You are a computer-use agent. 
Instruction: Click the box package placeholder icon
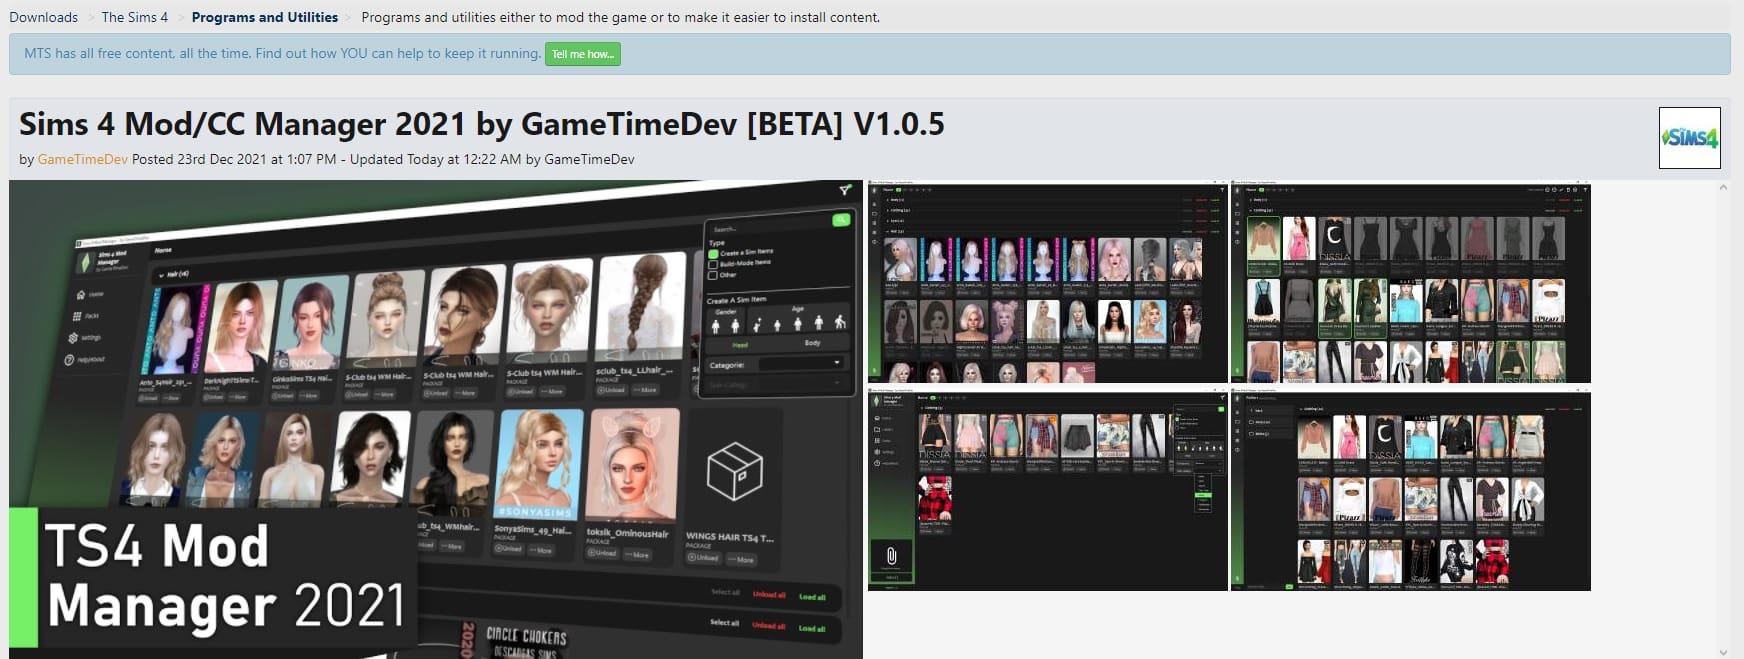pos(734,472)
